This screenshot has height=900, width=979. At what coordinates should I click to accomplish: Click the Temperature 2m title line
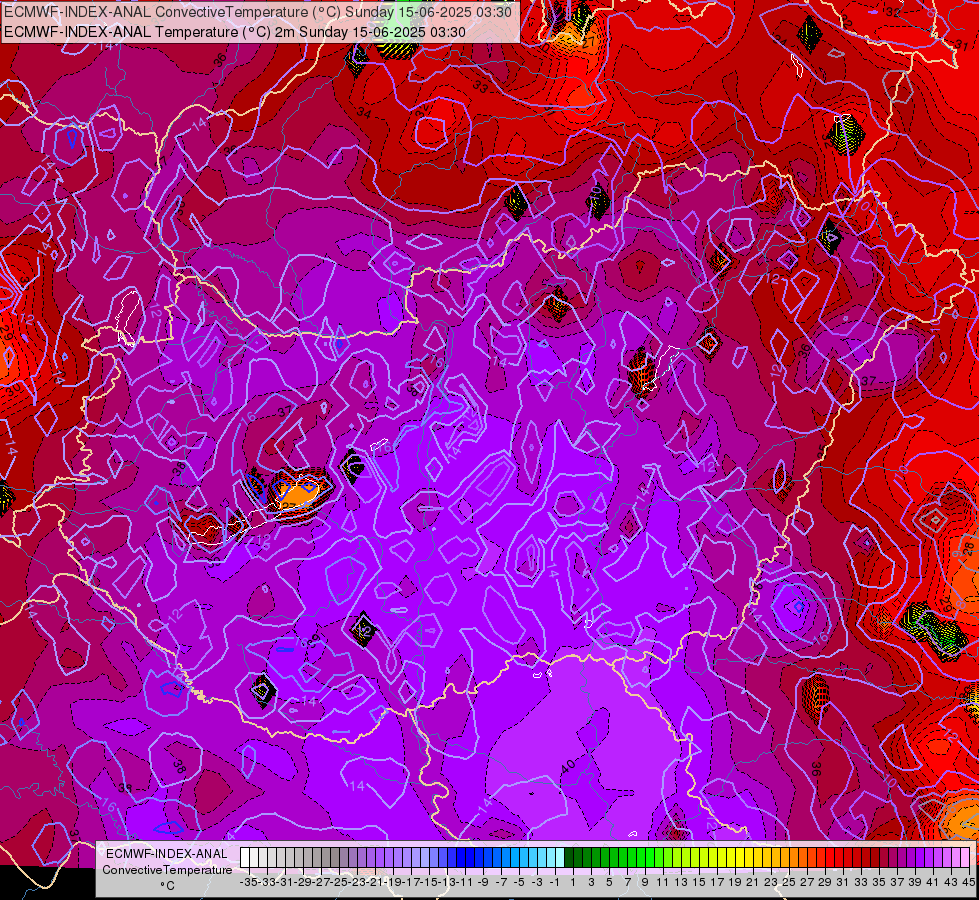(x=235, y=32)
